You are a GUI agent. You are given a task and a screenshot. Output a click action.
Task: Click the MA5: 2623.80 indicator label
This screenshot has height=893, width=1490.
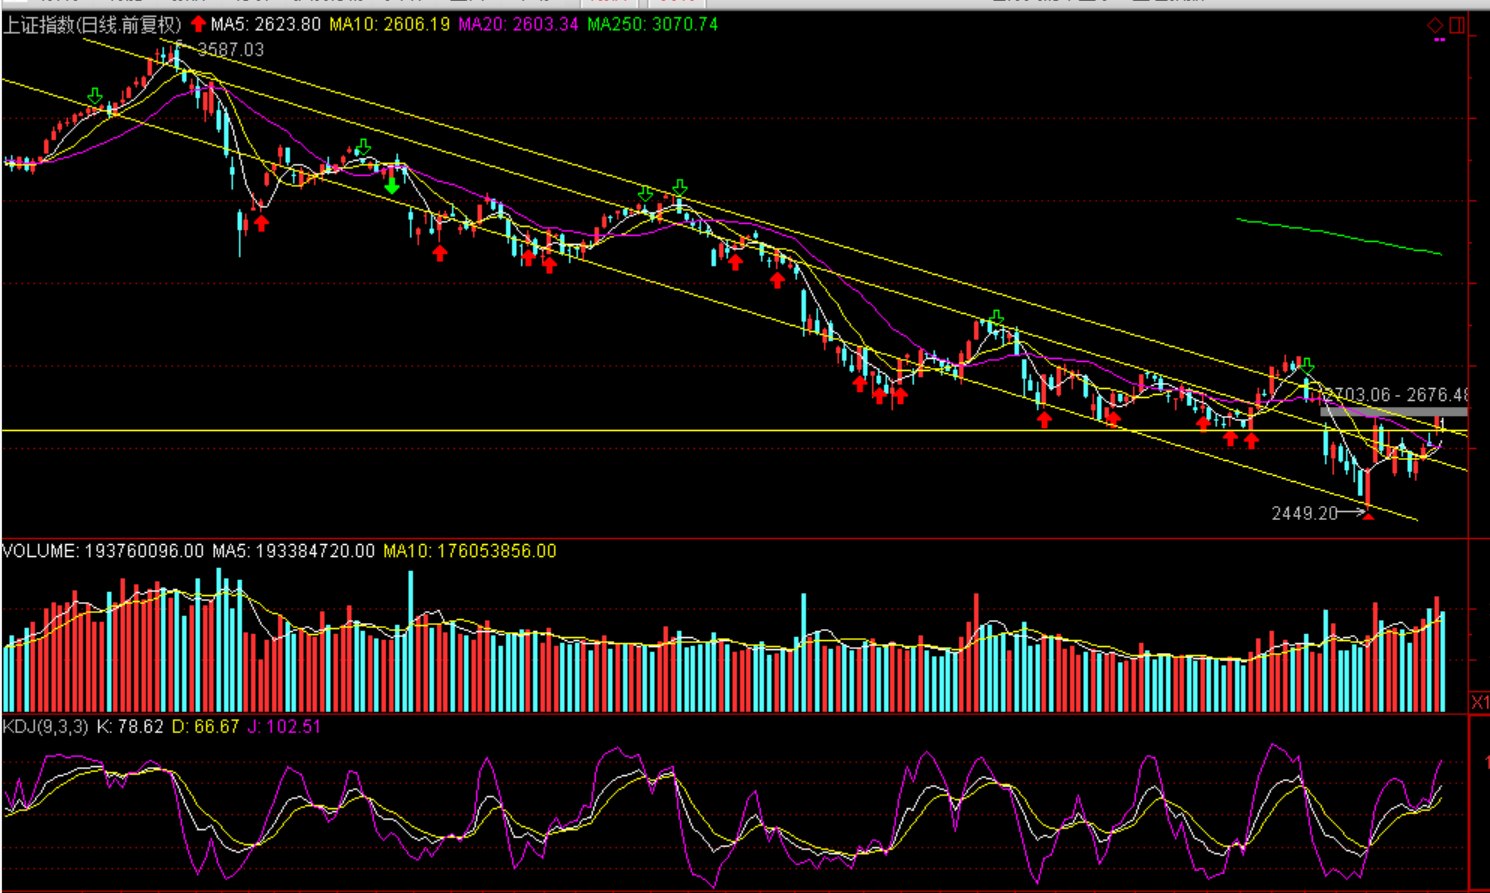click(x=265, y=25)
